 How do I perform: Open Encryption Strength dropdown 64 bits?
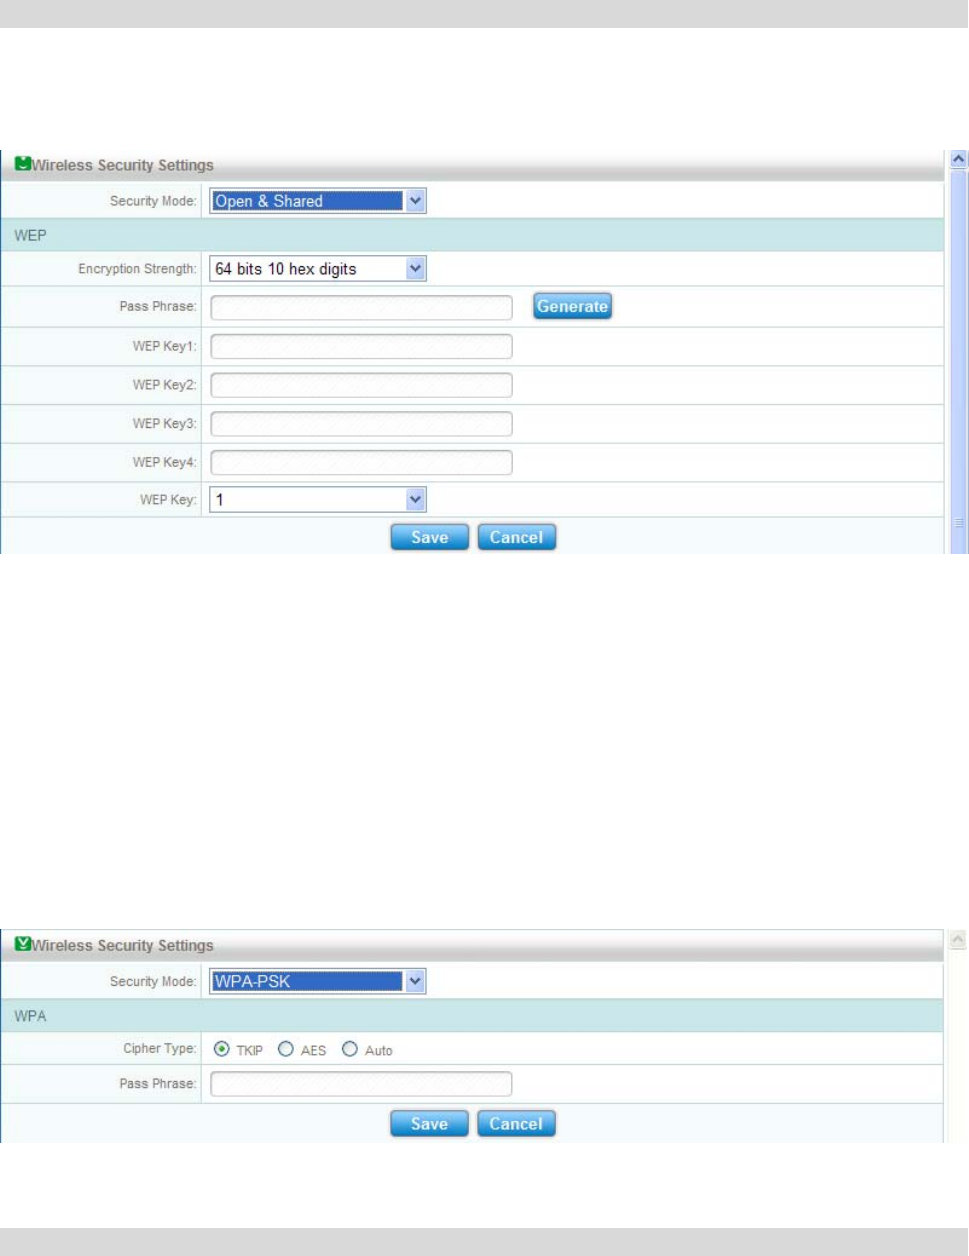pos(318,269)
